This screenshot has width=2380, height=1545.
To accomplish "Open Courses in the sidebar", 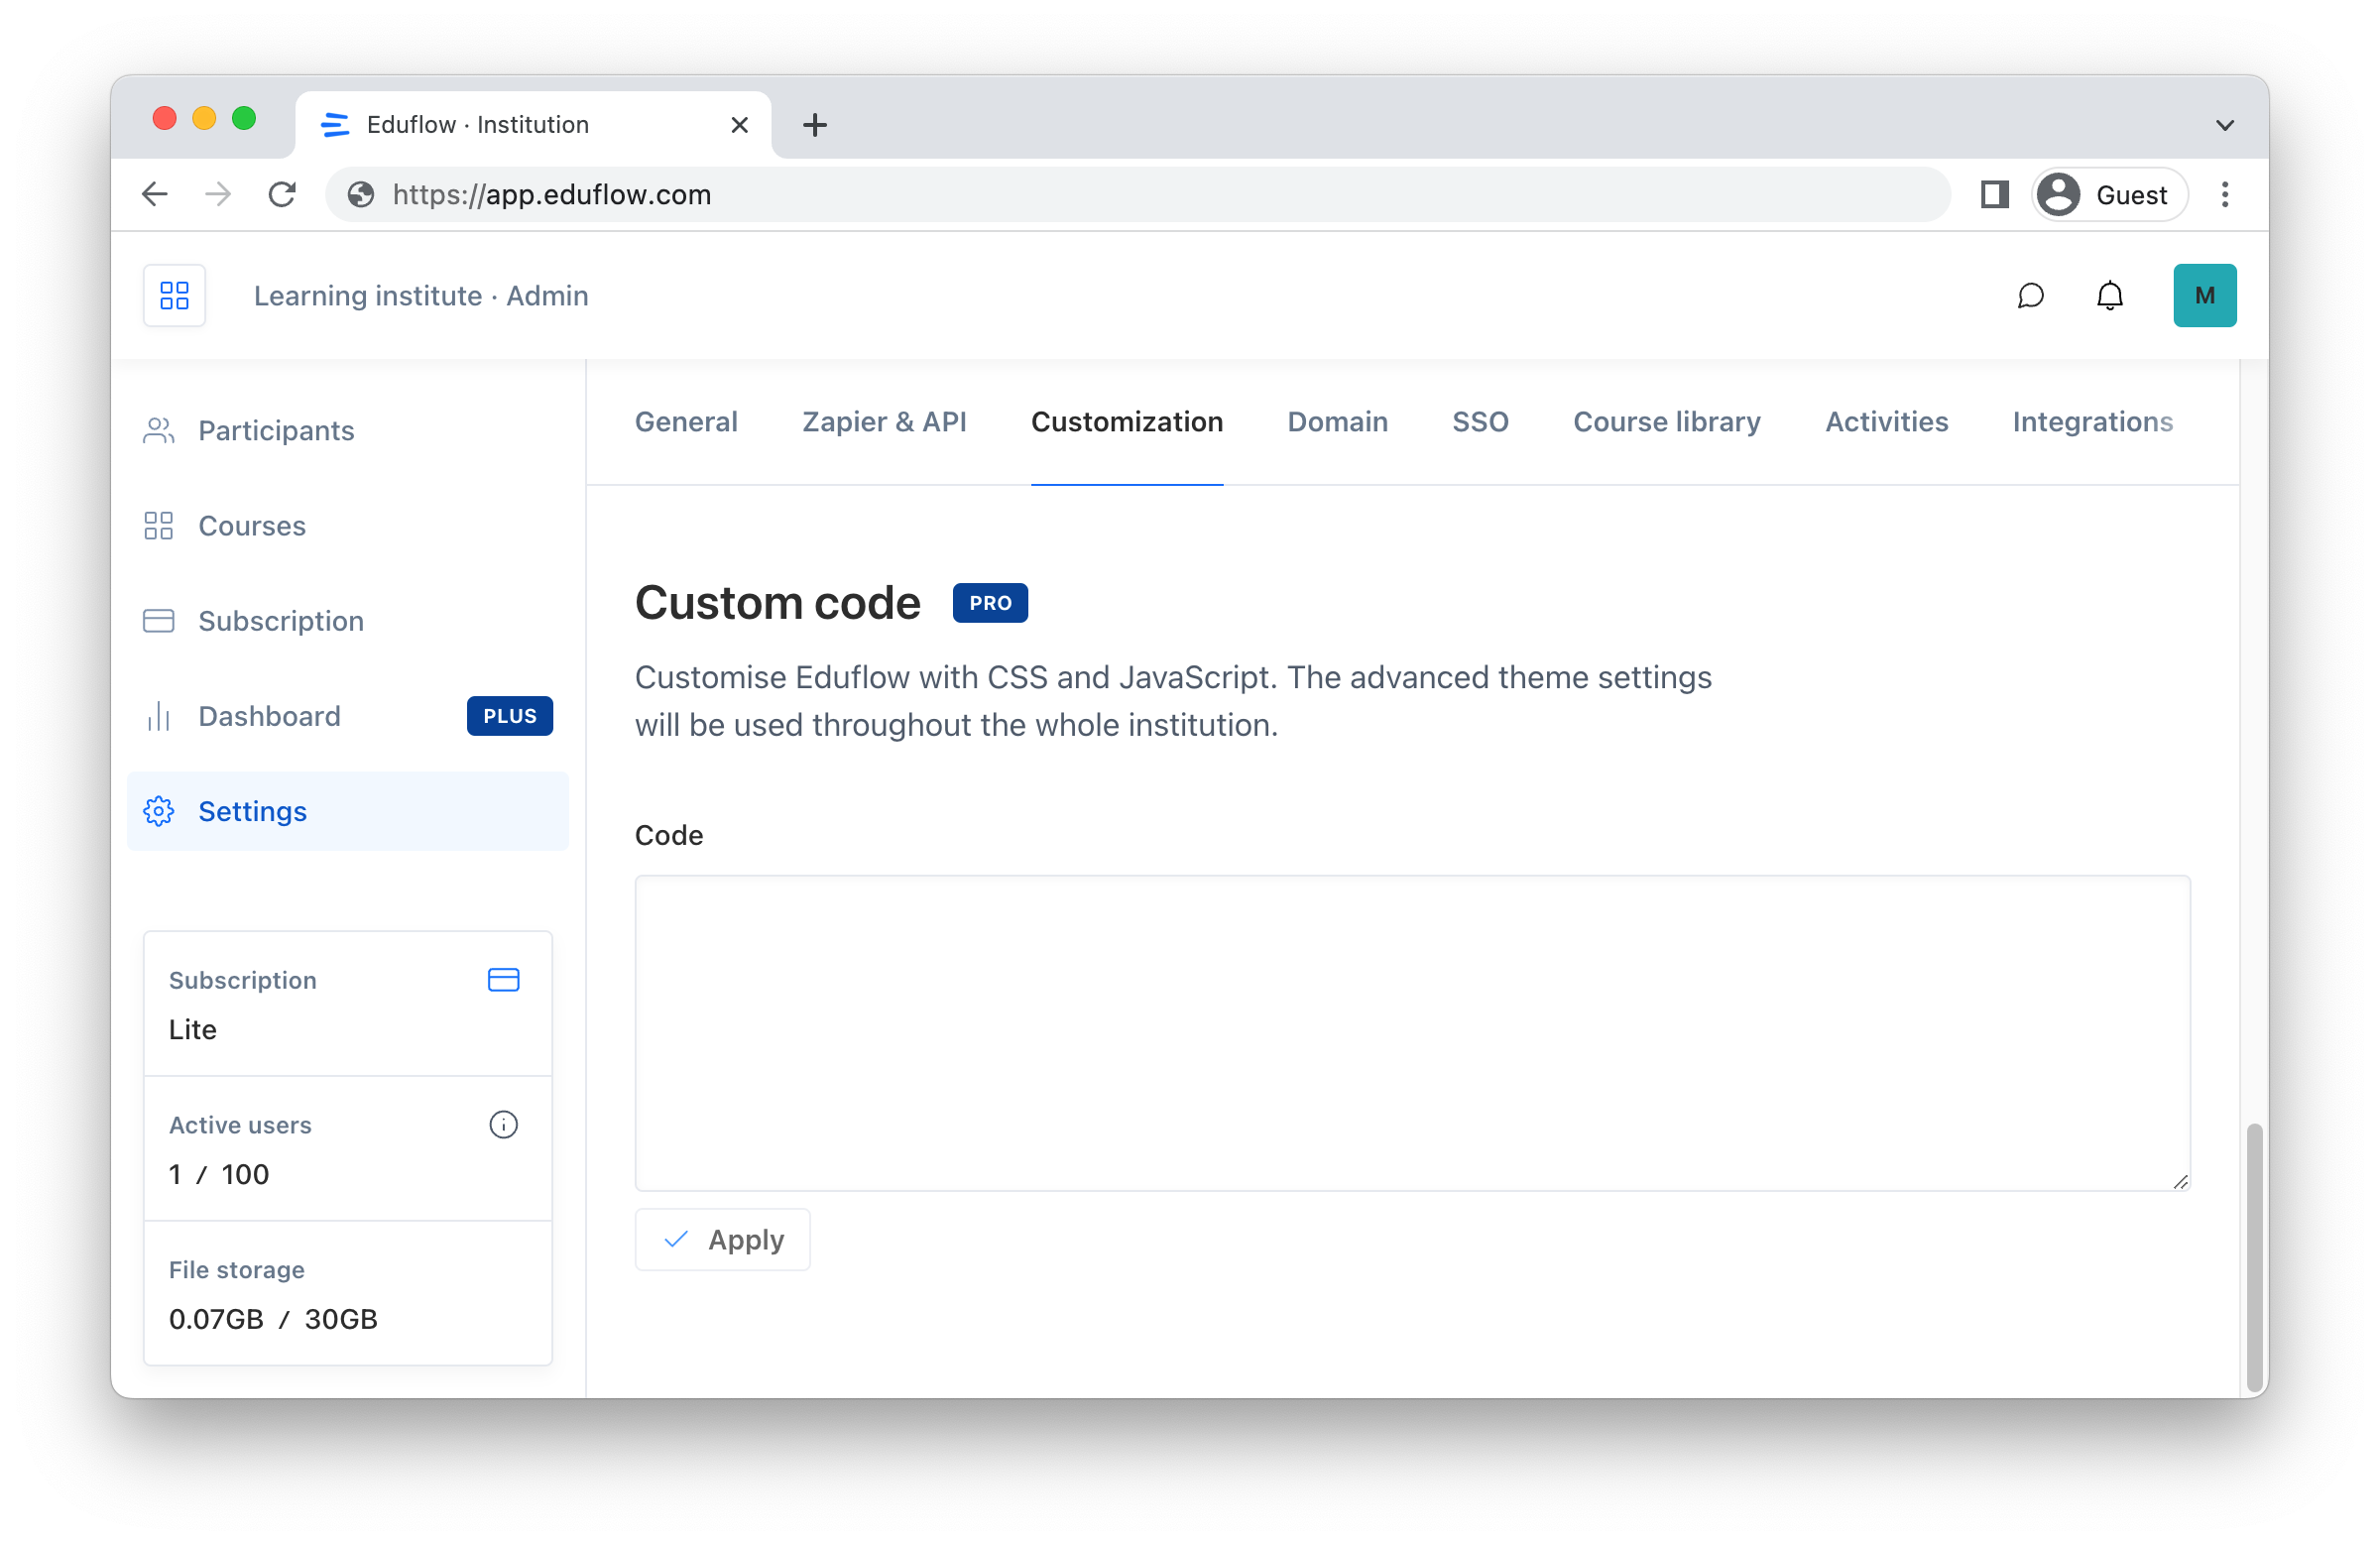I will click(348, 526).
